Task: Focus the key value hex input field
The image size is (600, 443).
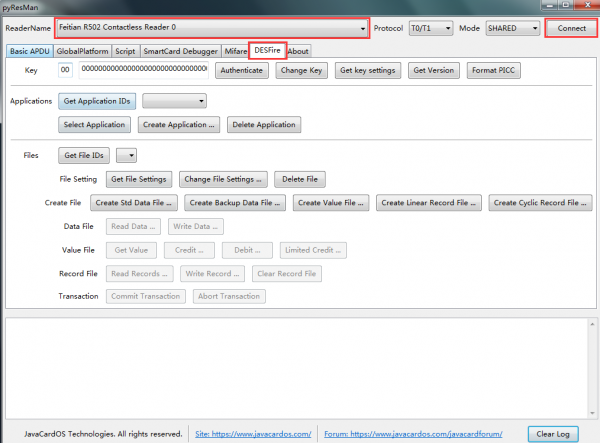Action: tap(144, 70)
